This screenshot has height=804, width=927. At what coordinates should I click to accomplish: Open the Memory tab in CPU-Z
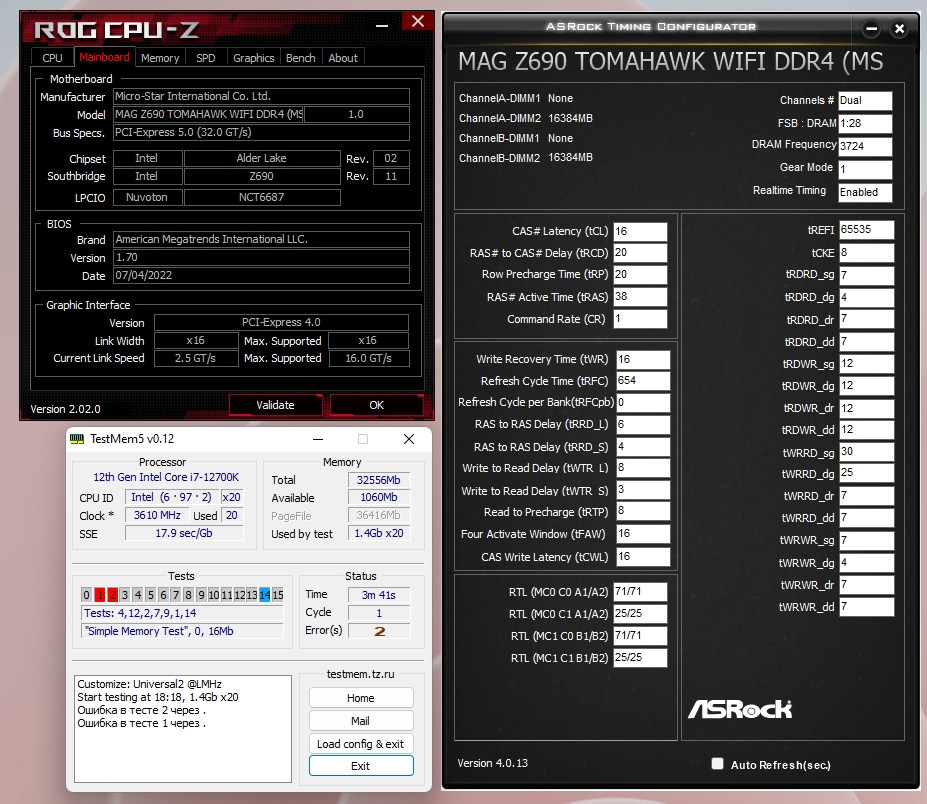pyautogui.click(x=160, y=58)
